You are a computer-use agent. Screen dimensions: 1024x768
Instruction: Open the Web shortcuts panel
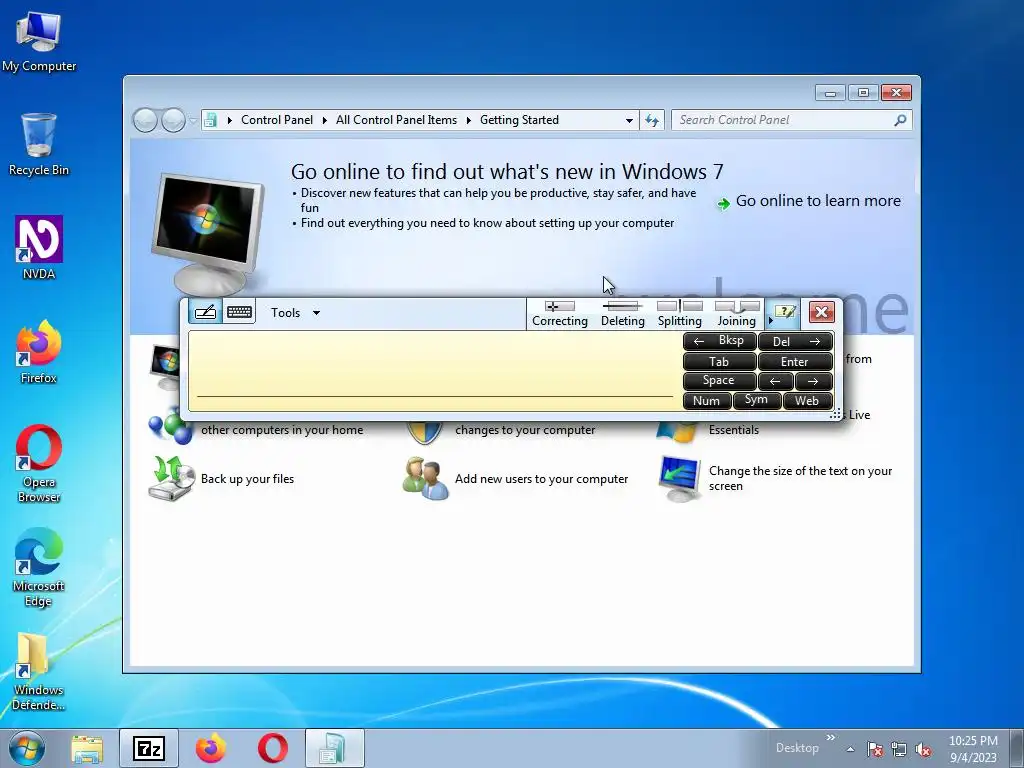pyautogui.click(x=807, y=400)
